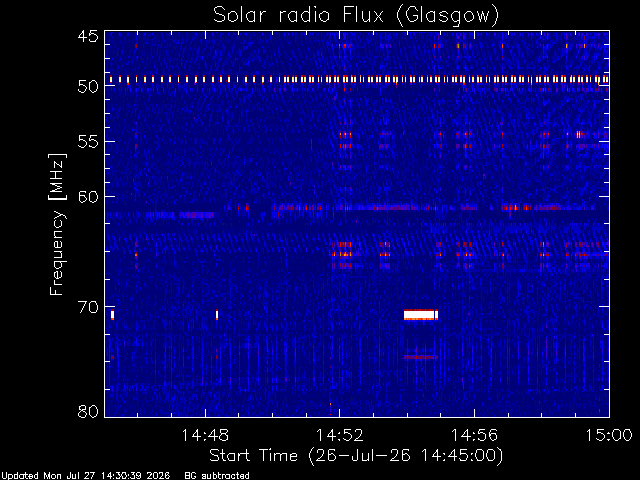
Task: Click the small white mark at spectrogram's left edge
Action: pos(112,315)
